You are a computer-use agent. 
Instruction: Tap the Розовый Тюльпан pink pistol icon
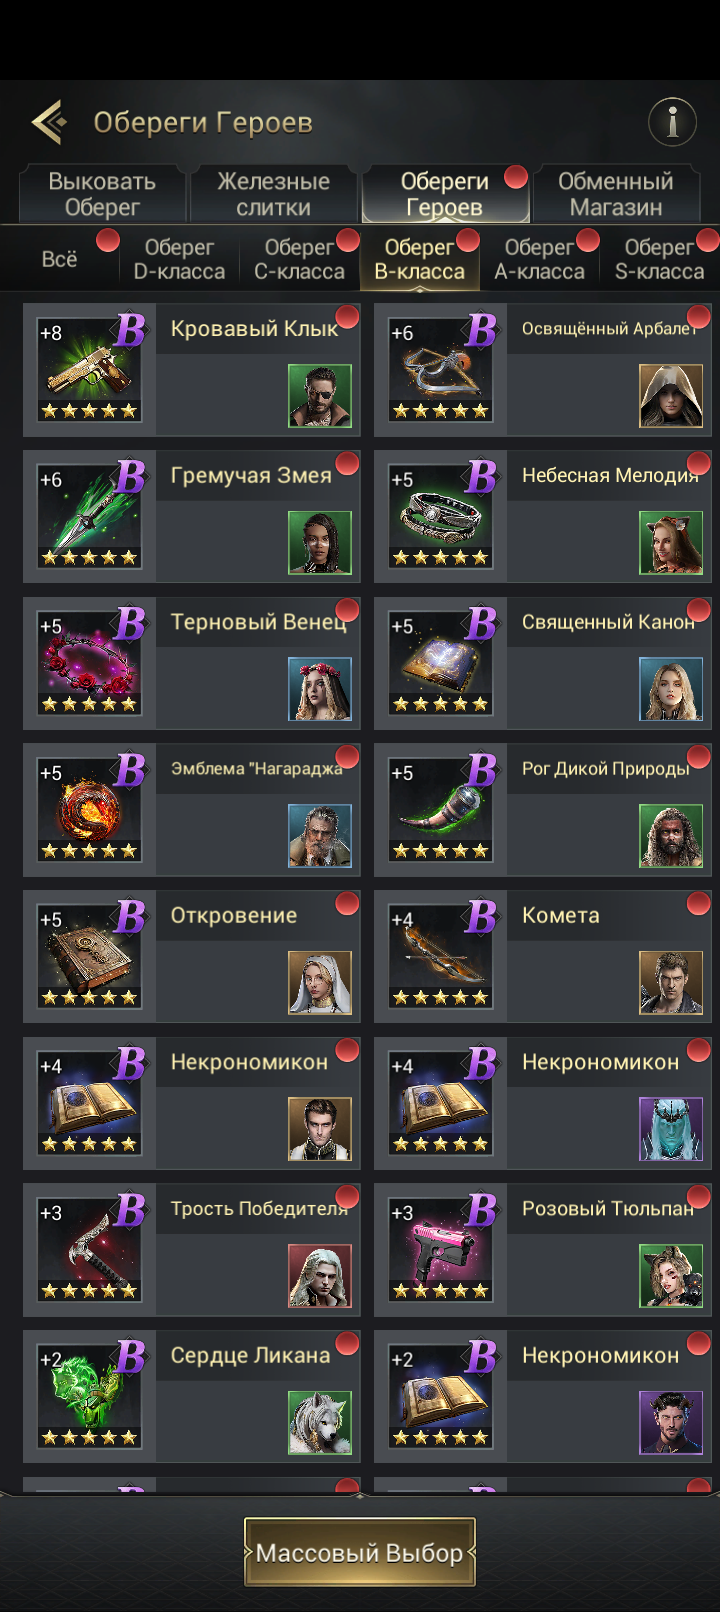(x=441, y=1250)
